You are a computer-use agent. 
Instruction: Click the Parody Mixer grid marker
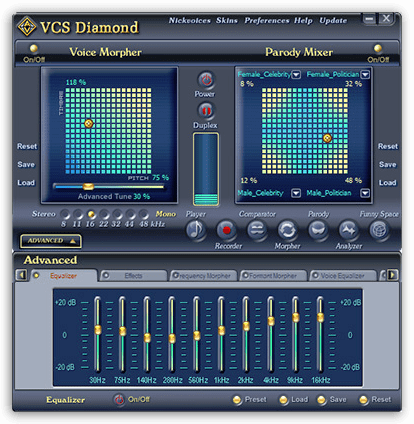(x=327, y=138)
